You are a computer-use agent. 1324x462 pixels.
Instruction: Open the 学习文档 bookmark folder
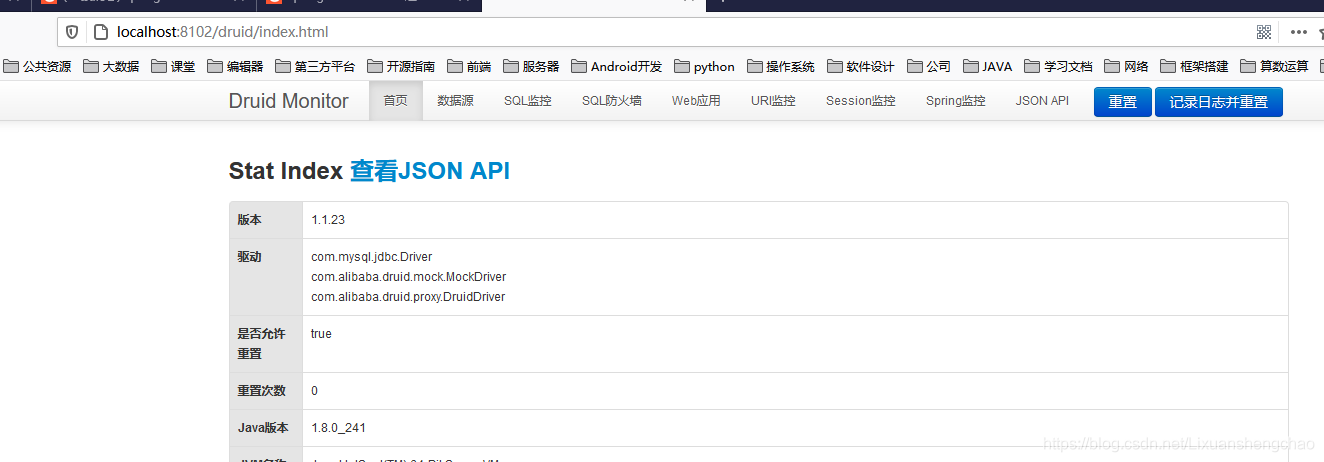pos(1058,67)
